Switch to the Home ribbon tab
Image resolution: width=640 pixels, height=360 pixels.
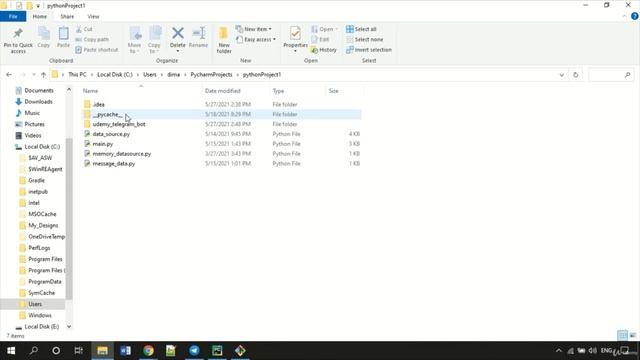click(x=40, y=16)
